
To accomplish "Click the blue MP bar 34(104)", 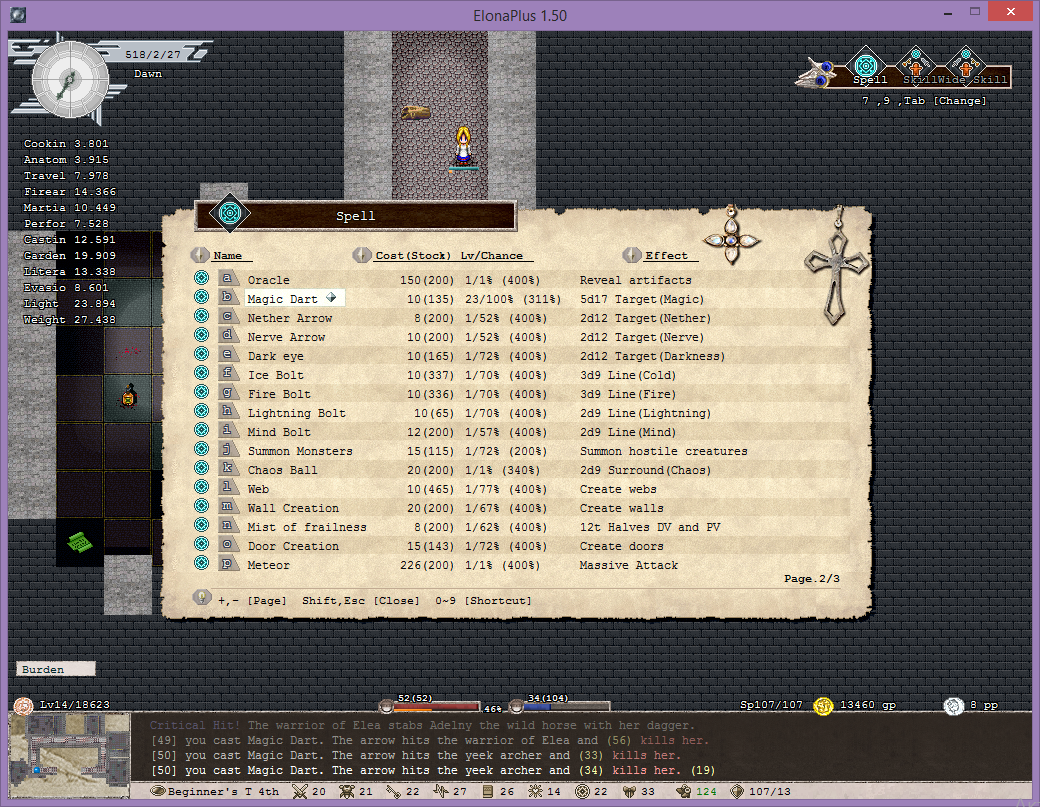I will point(566,707).
